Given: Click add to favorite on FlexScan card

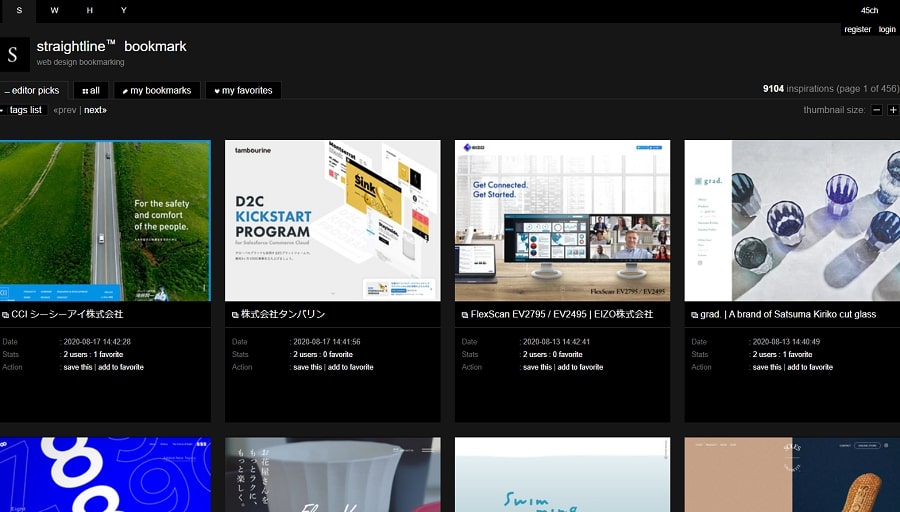Looking at the screenshot, I should (580, 367).
